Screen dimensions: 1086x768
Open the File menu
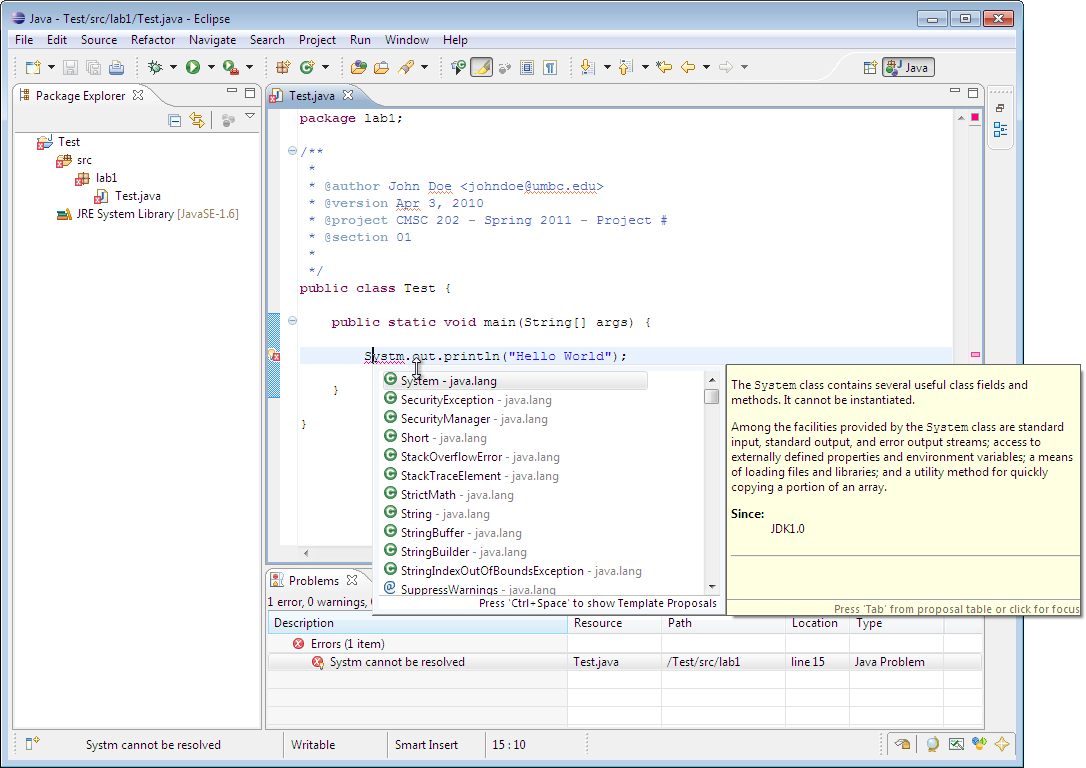click(24, 39)
